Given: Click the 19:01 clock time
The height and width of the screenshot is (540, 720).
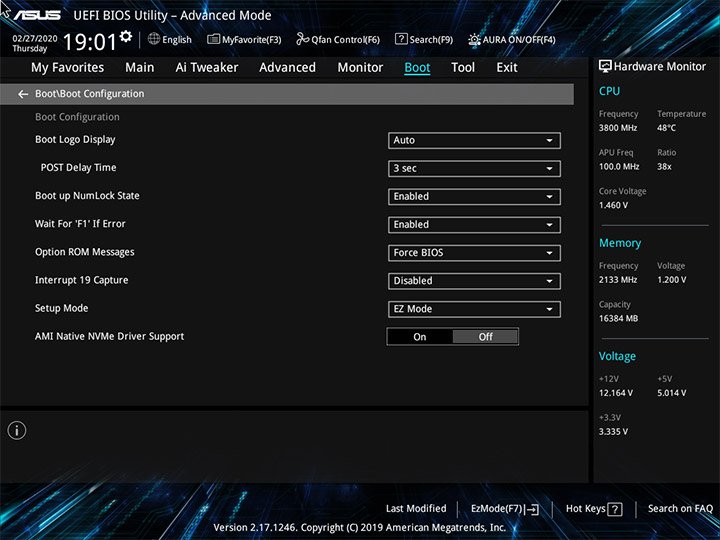Looking at the screenshot, I should [90, 42].
